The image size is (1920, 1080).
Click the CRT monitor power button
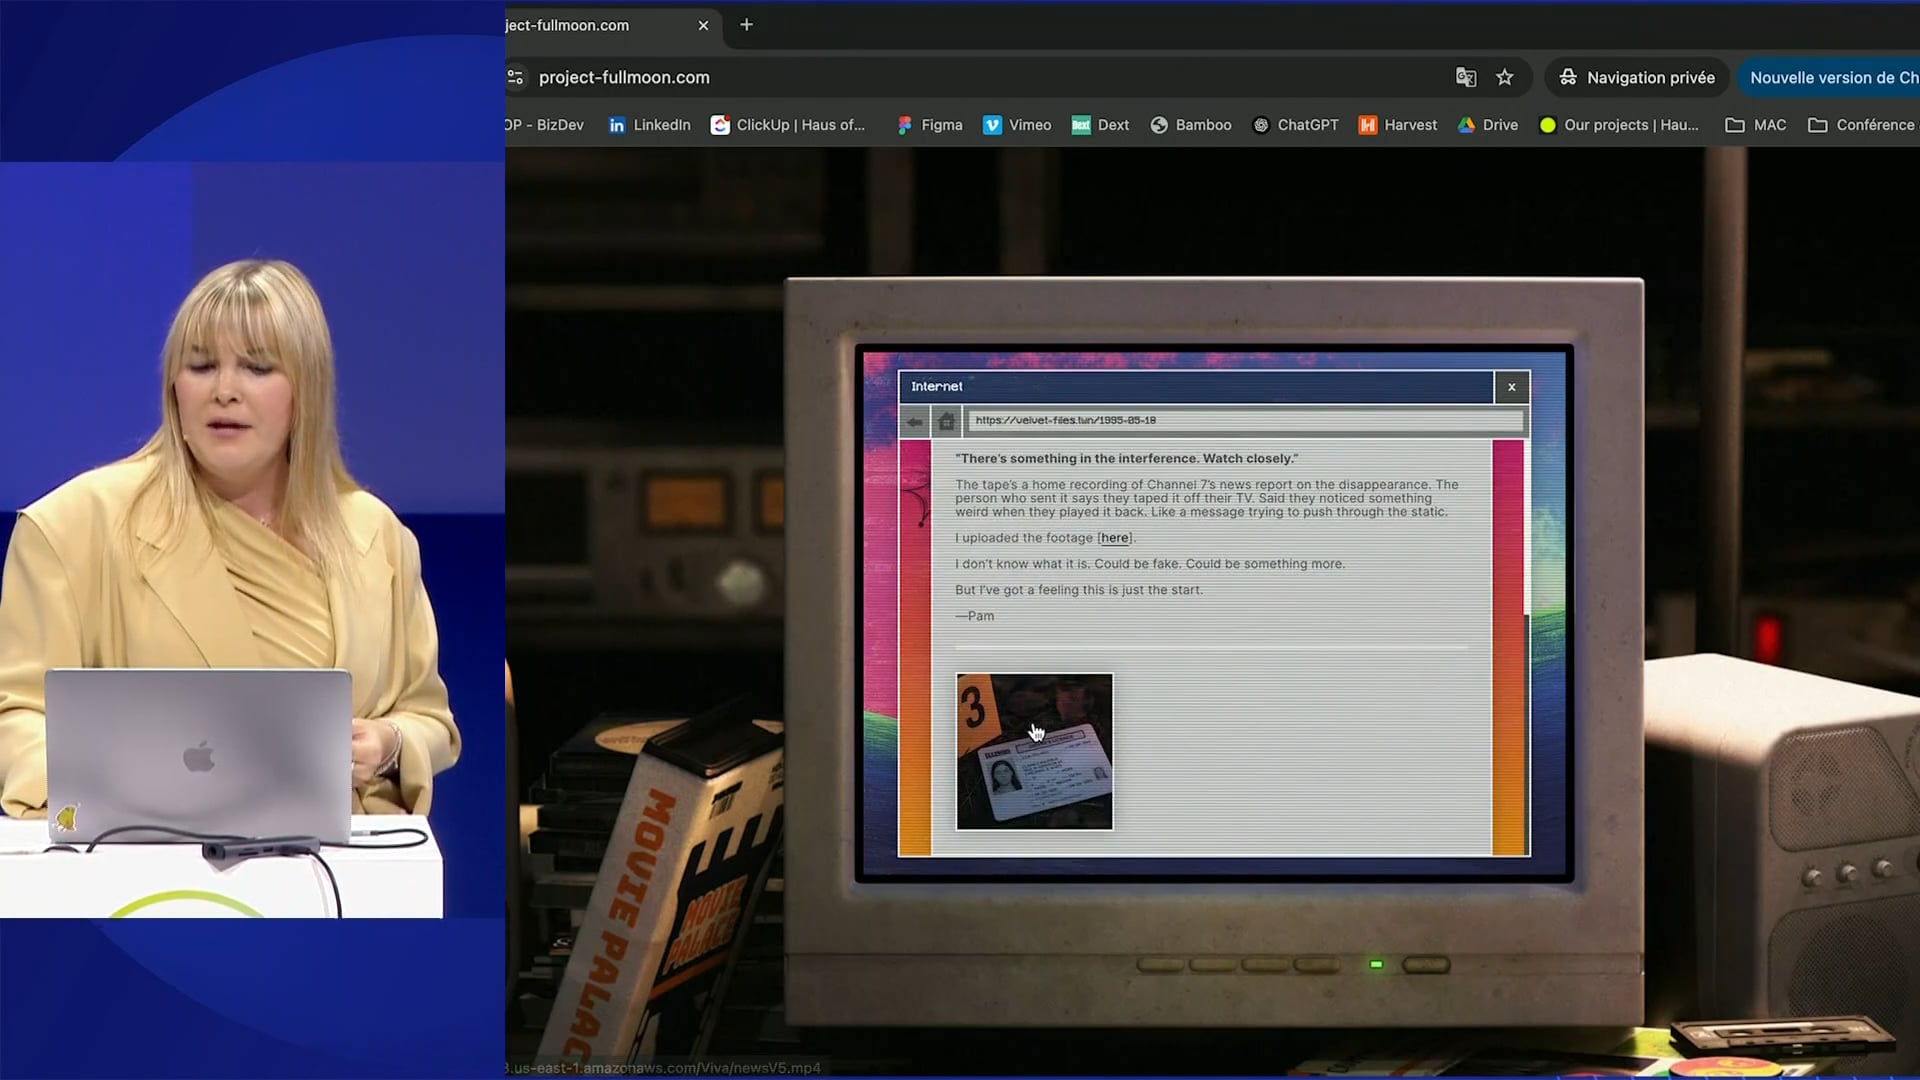click(1426, 965)
